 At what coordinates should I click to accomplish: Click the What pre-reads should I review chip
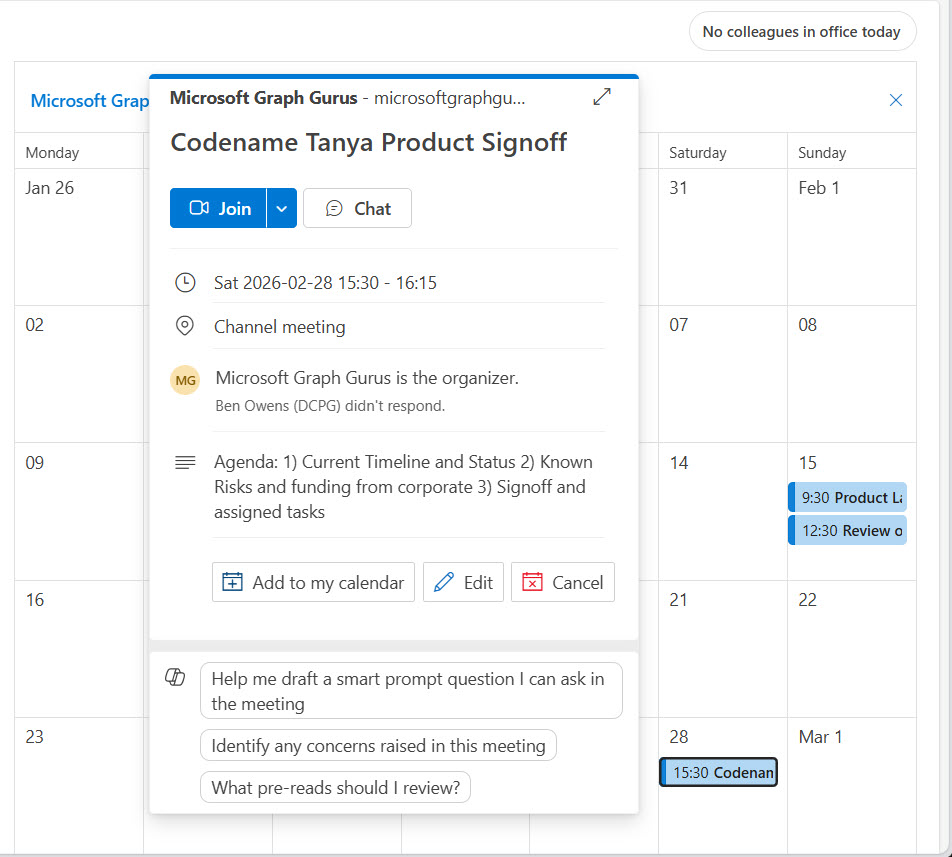[335, 787]
